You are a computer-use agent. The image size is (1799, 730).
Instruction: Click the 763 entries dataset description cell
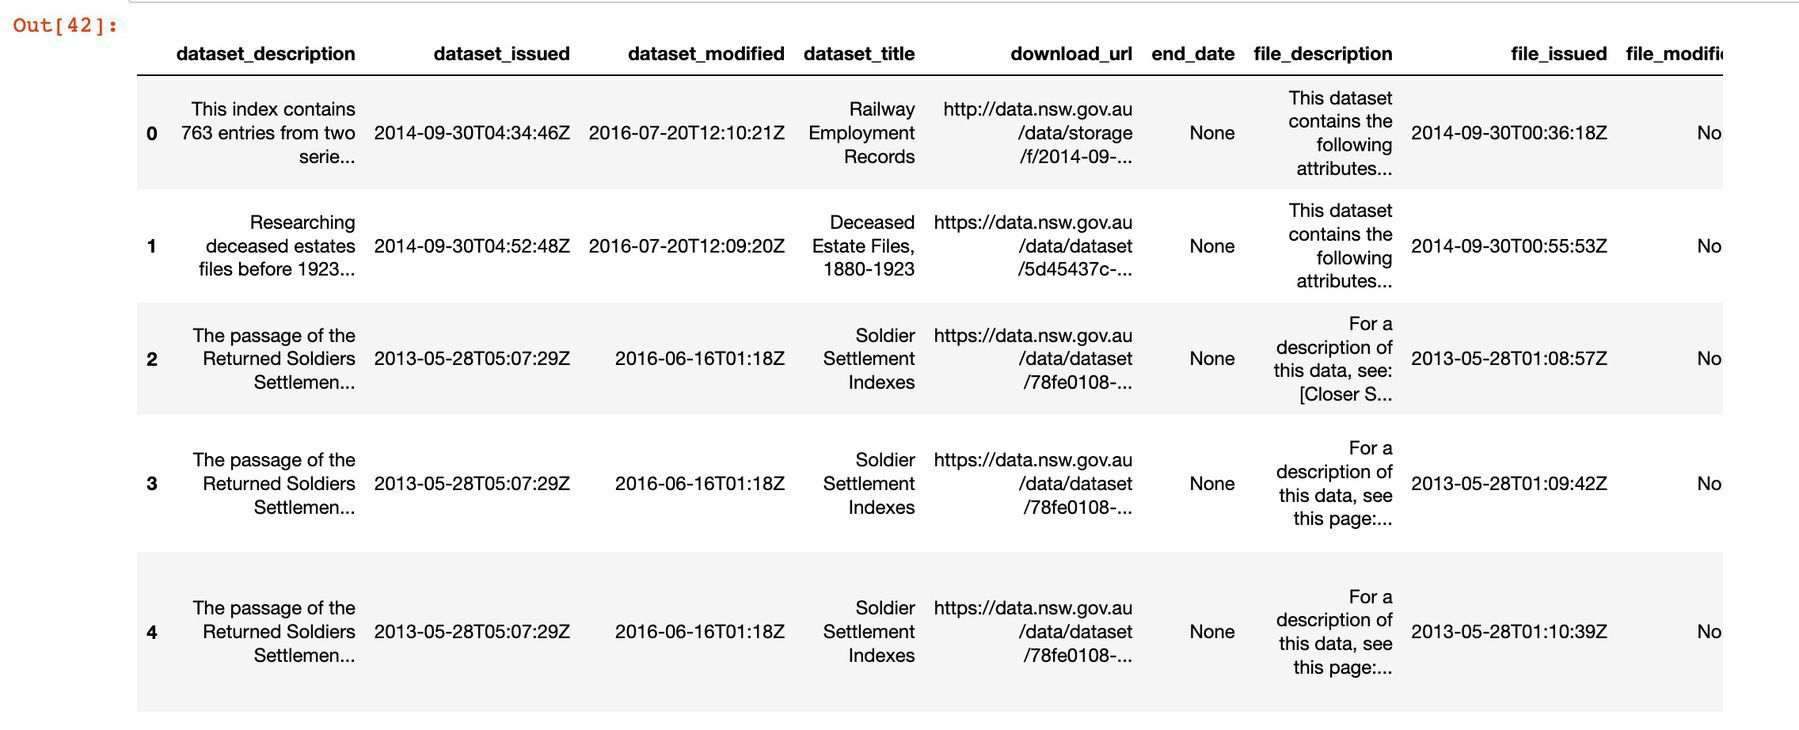(268, 133)
